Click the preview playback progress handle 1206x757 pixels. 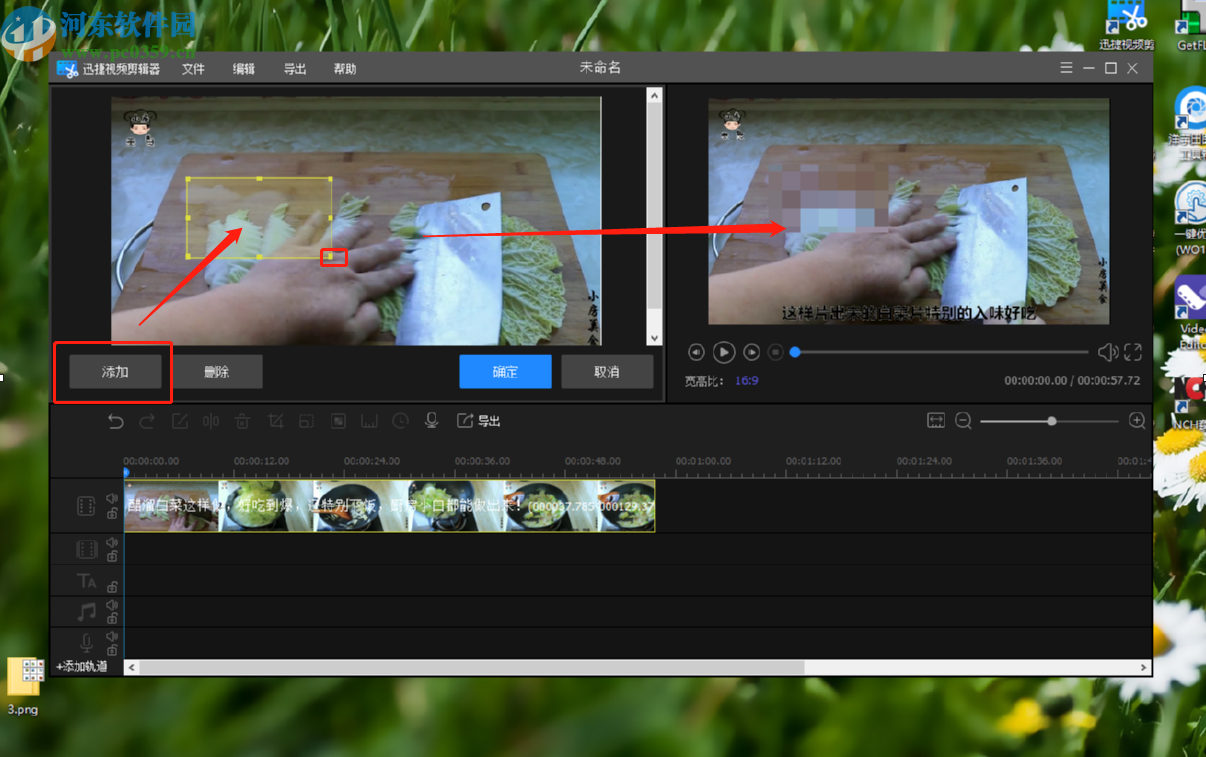795,352
